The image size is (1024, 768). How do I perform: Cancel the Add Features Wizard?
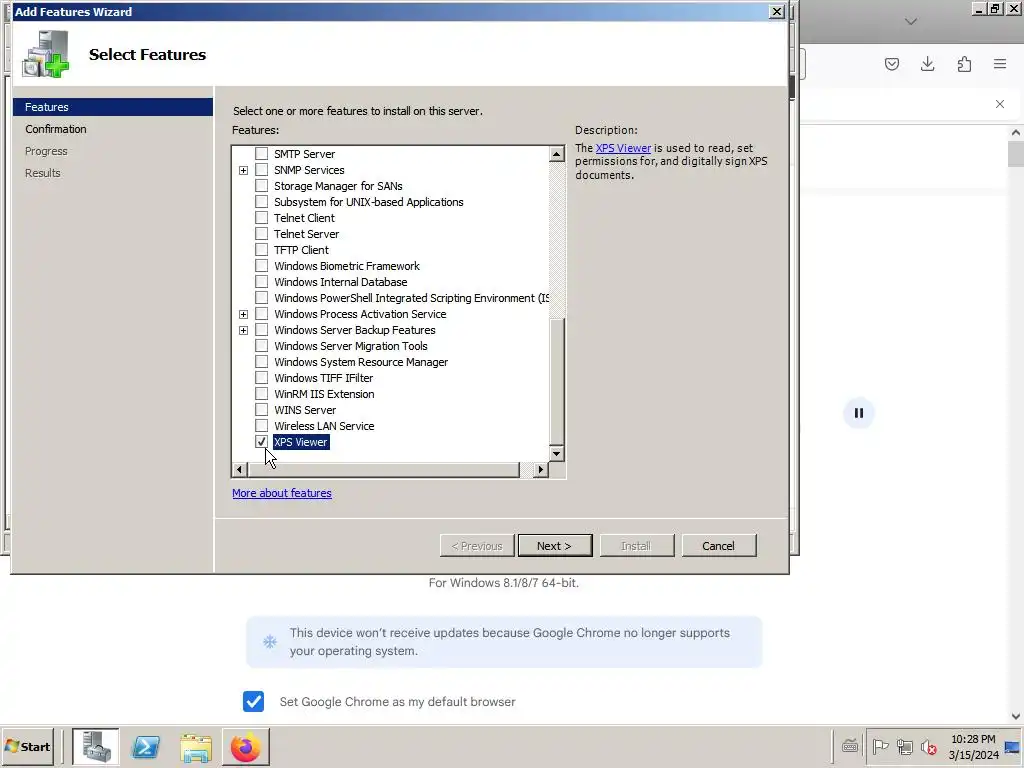click(719, 546)
